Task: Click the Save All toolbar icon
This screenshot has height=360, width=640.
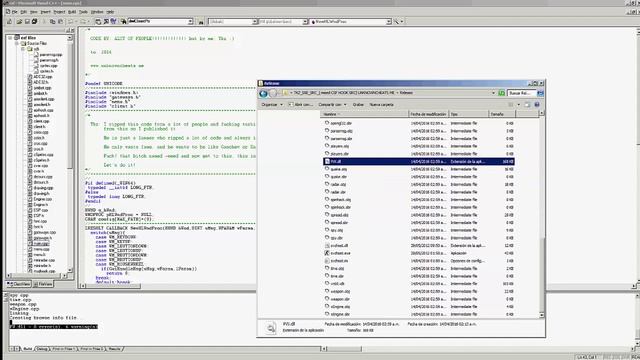Action: [x=35, y=21]
